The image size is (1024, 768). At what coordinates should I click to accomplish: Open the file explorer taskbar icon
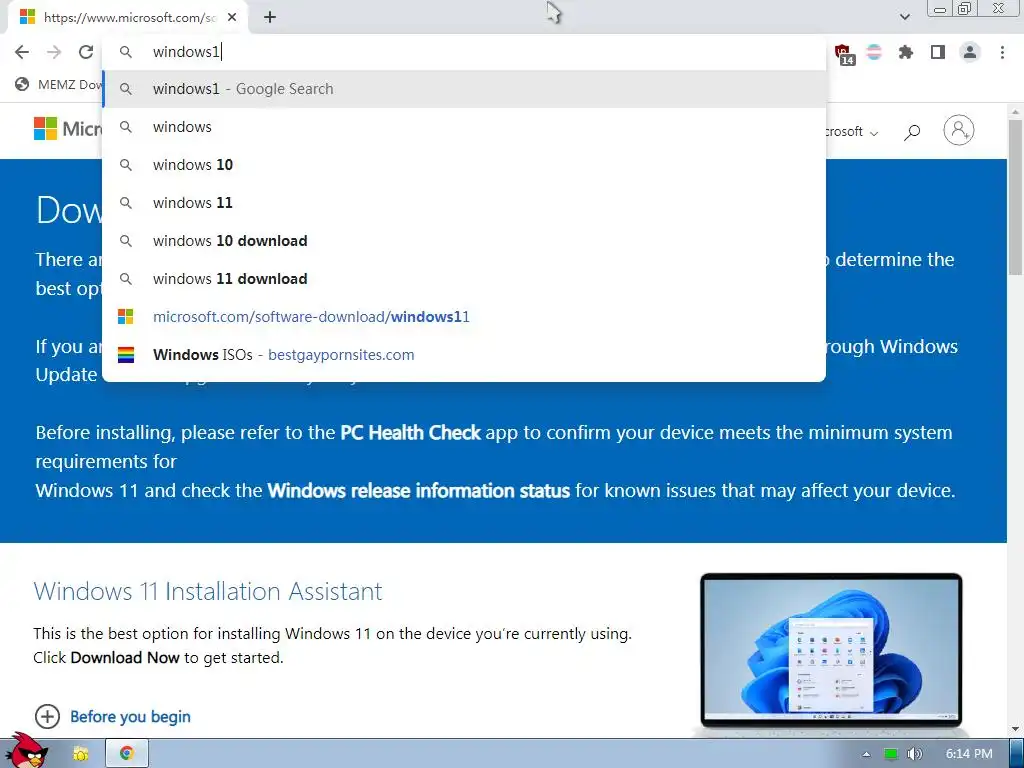tap(80, 754)
